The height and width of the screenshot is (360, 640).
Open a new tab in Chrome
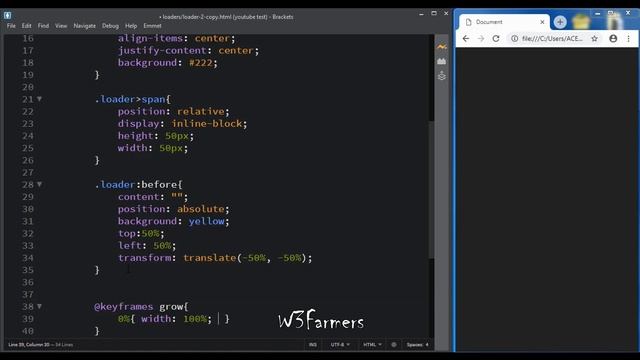click(560, 22)
